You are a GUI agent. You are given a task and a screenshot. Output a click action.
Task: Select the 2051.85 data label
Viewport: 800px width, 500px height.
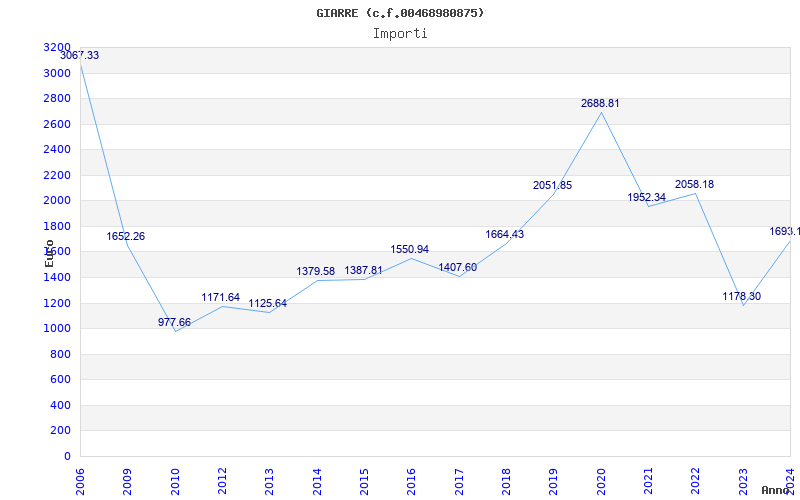point(553,186)
